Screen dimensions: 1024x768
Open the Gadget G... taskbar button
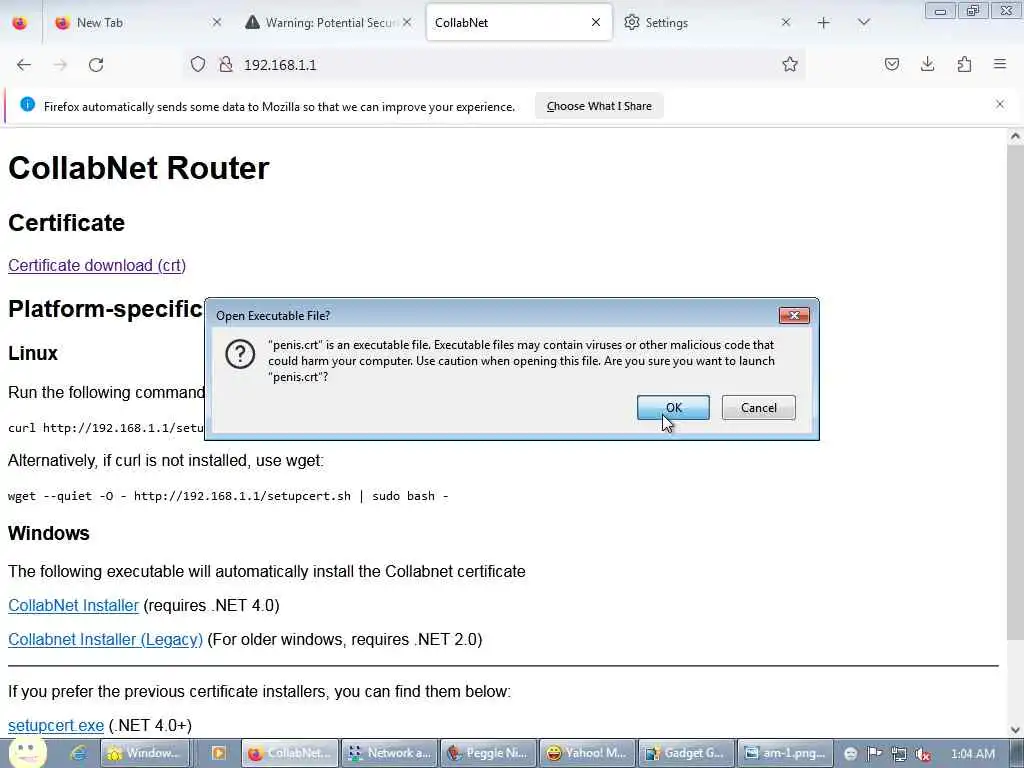[686, 753]
